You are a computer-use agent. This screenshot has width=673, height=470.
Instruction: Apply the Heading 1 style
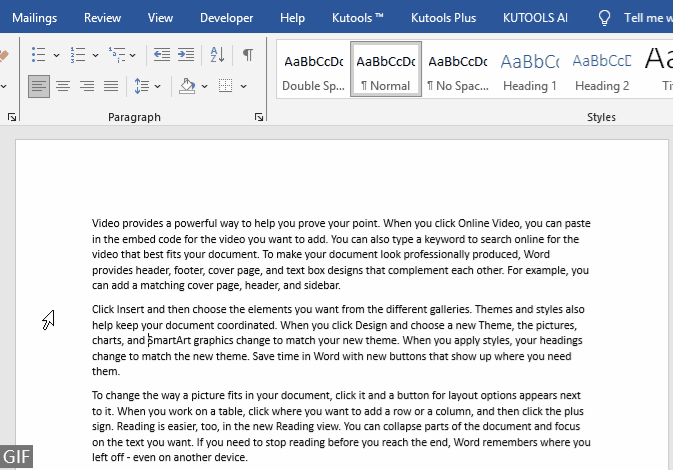point(530,70)
